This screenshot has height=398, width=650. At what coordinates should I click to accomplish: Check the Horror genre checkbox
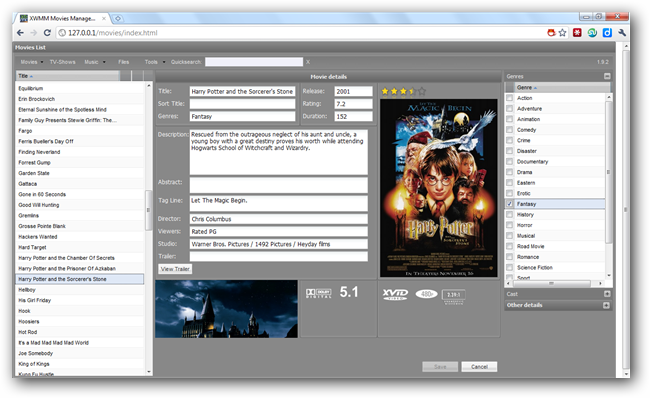pyautogui.click(x=509, y=225)
